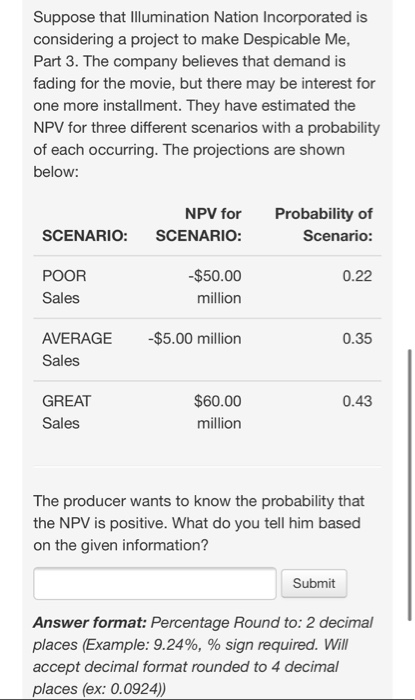Click the Probability of Scenario: column header
The height and width of the screenshot is (700, 415).
click(x=324, y=224)
